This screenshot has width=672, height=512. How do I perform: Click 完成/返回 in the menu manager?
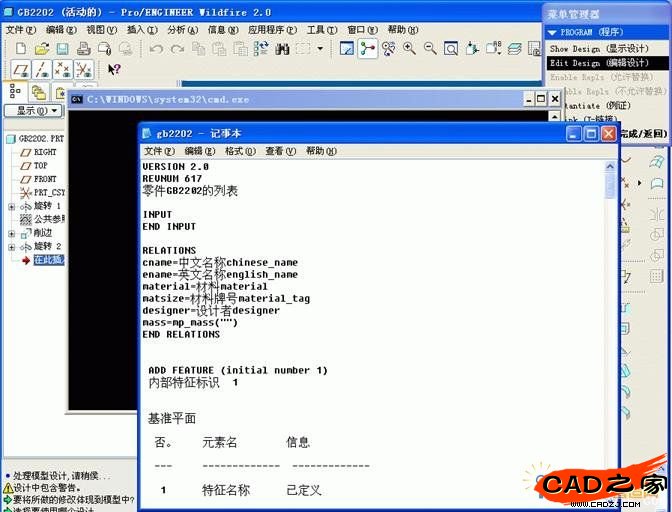click(x=643, y=134)
